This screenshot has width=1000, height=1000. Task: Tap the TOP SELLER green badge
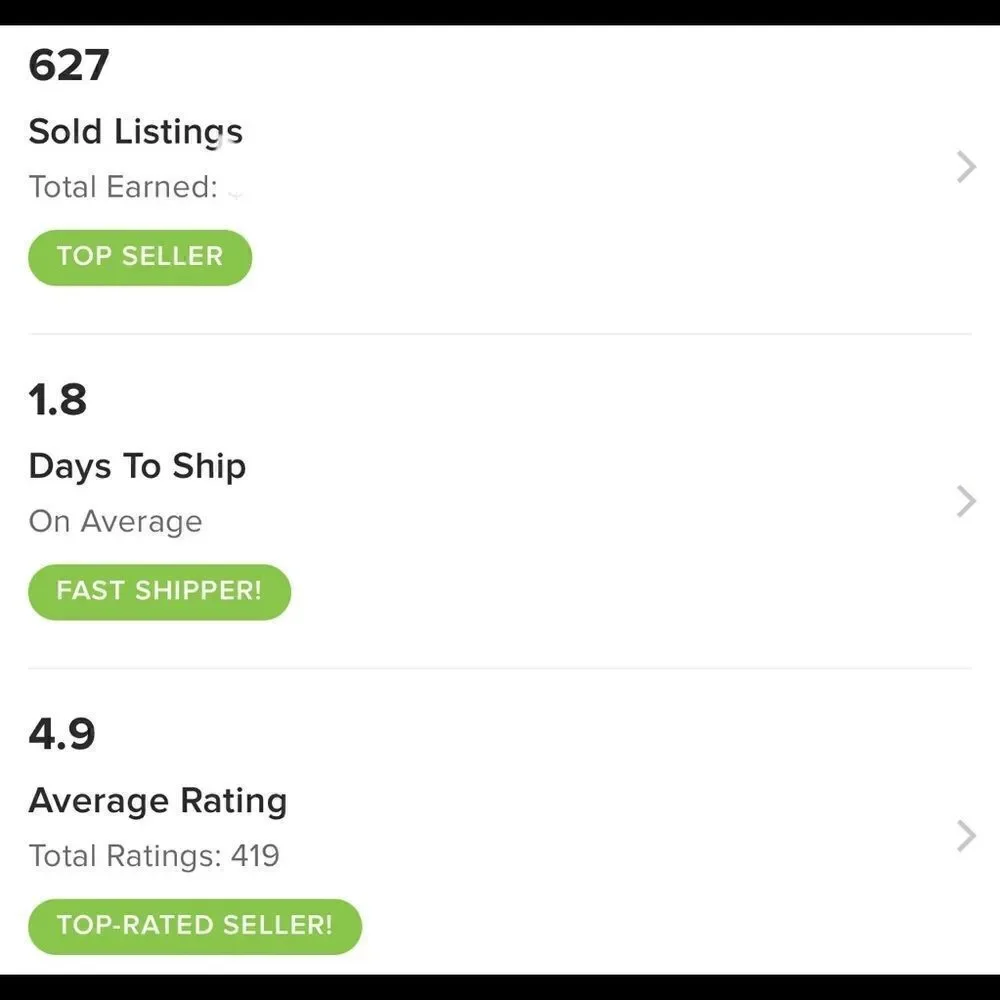click(x=140, y=257)
